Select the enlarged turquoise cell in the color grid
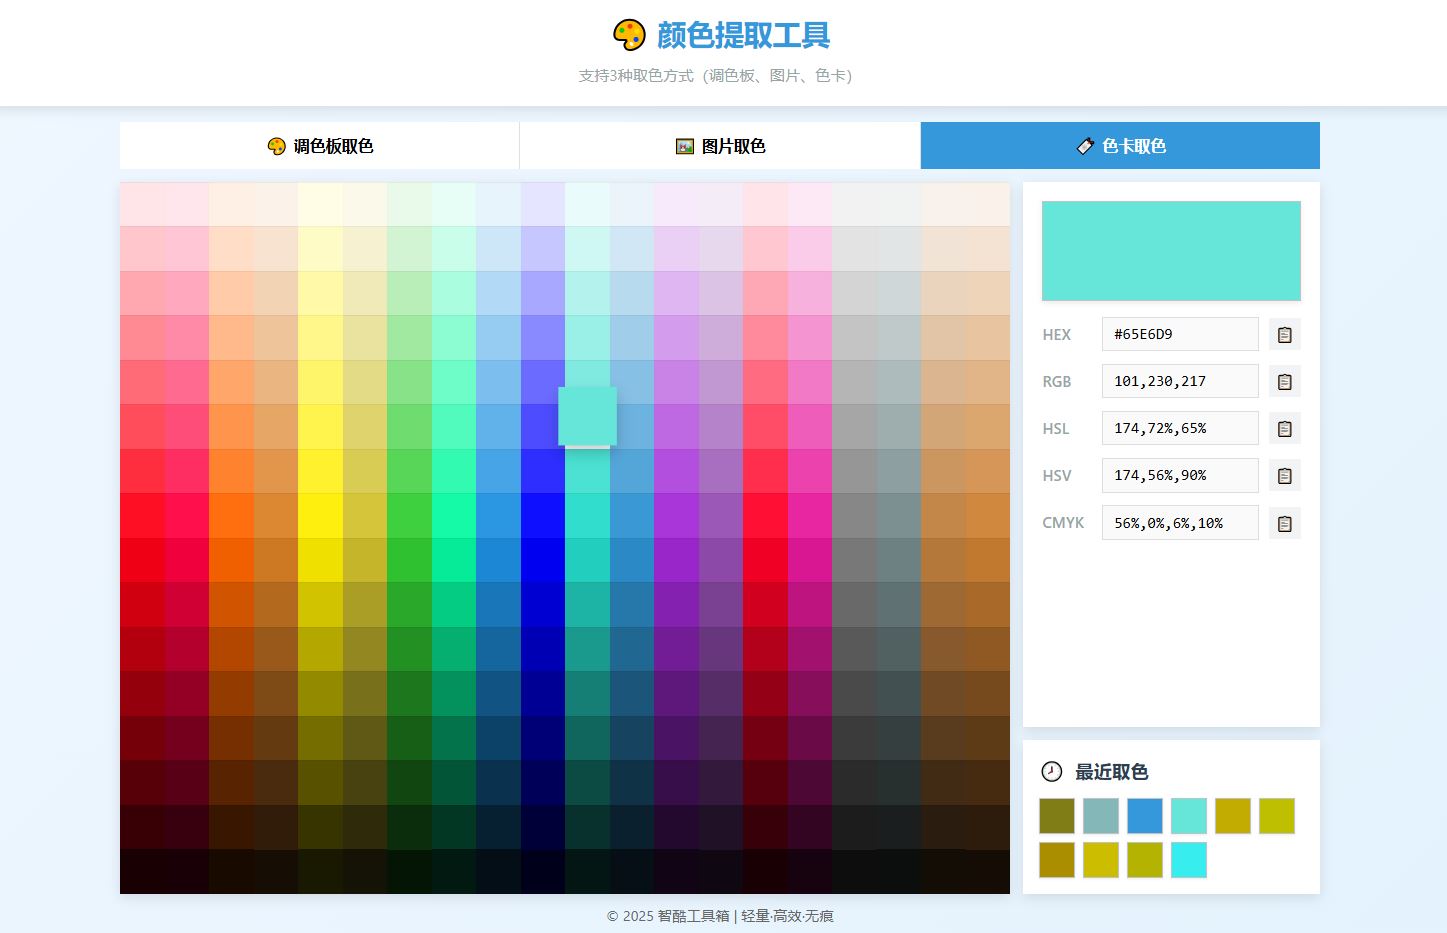 click(x=587, y=416)
